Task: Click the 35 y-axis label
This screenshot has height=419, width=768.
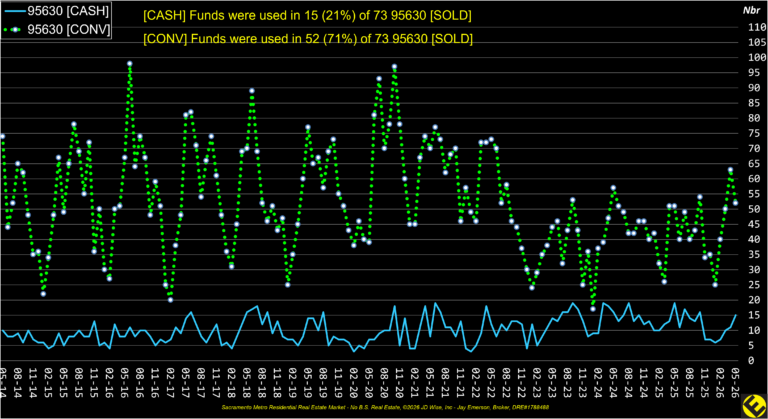Action: pos(754,254)
